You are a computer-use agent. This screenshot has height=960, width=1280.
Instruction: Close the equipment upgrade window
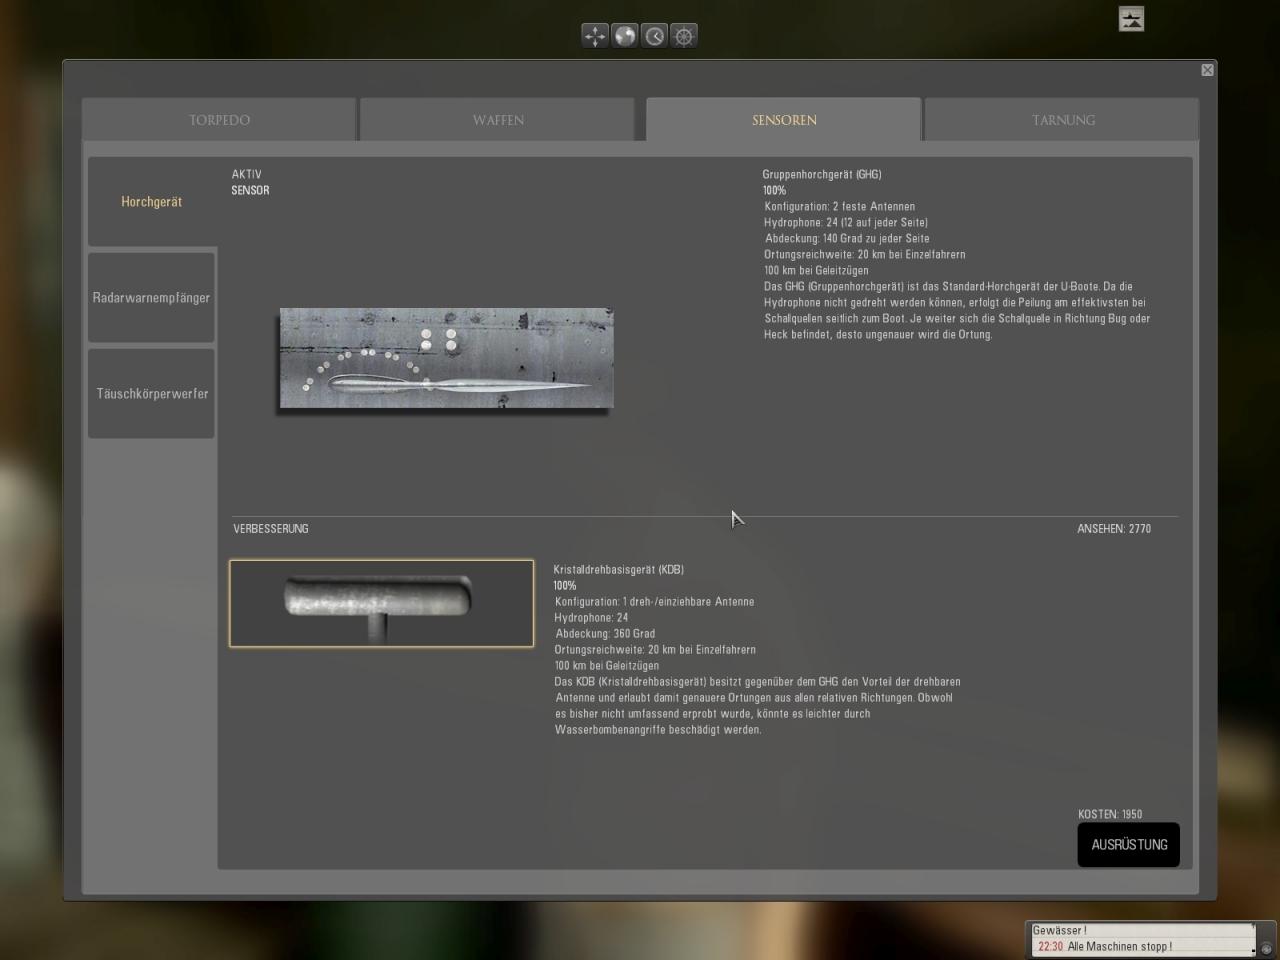1207,70
